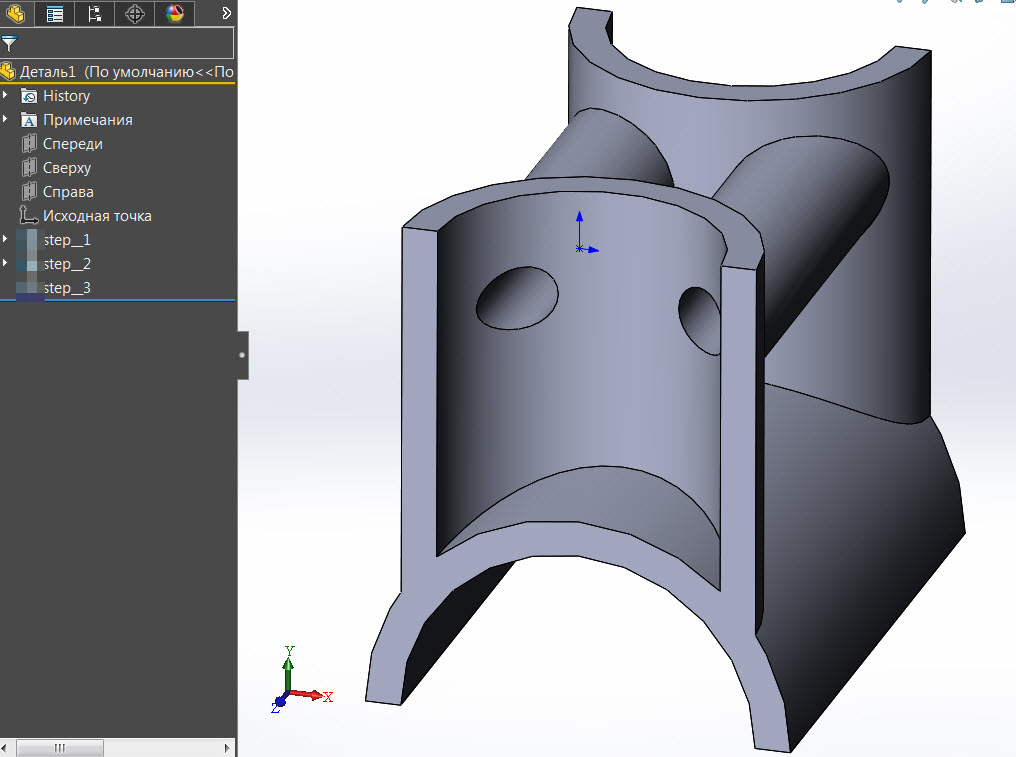Image resolution: width=1016 pixels, height=757 pixels.
Task: Open the ConfigurationManager panel
Action: tap(94, 14)
